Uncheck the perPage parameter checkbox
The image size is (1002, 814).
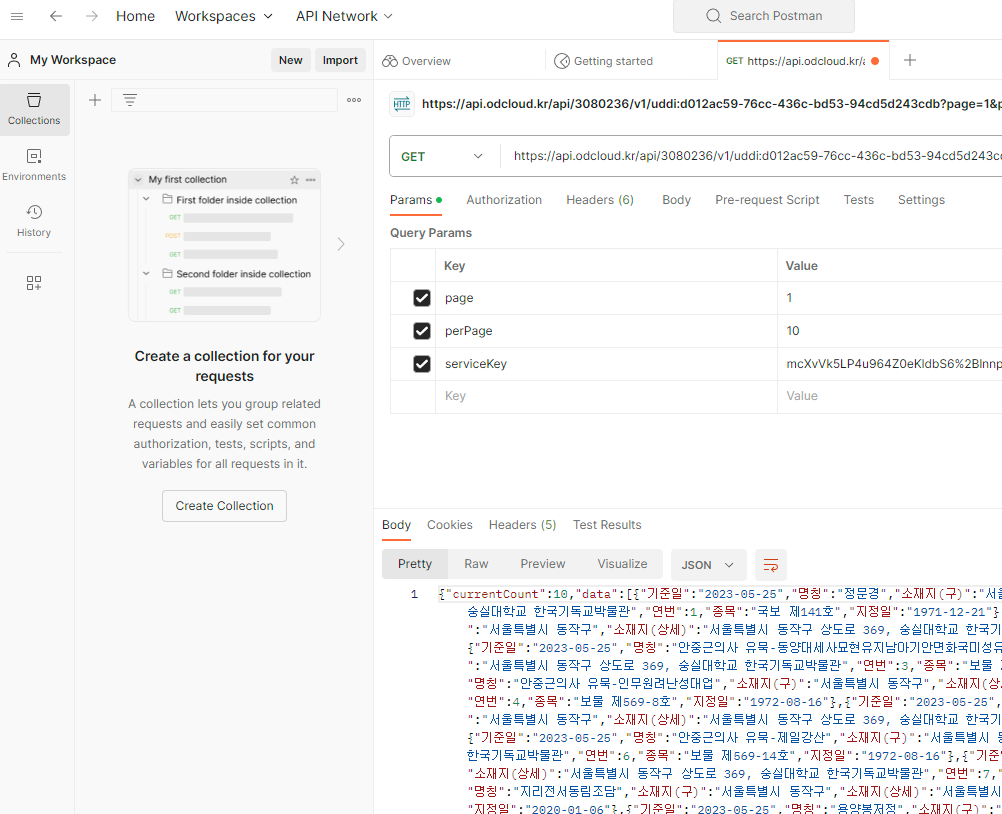422,331
